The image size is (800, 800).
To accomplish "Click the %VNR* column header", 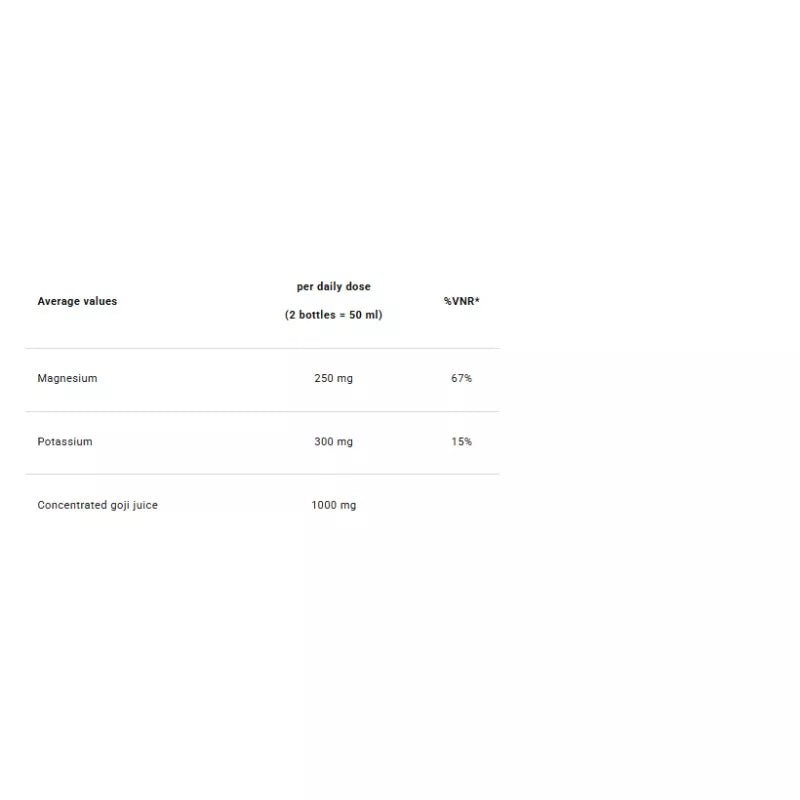I will [461, 301].
